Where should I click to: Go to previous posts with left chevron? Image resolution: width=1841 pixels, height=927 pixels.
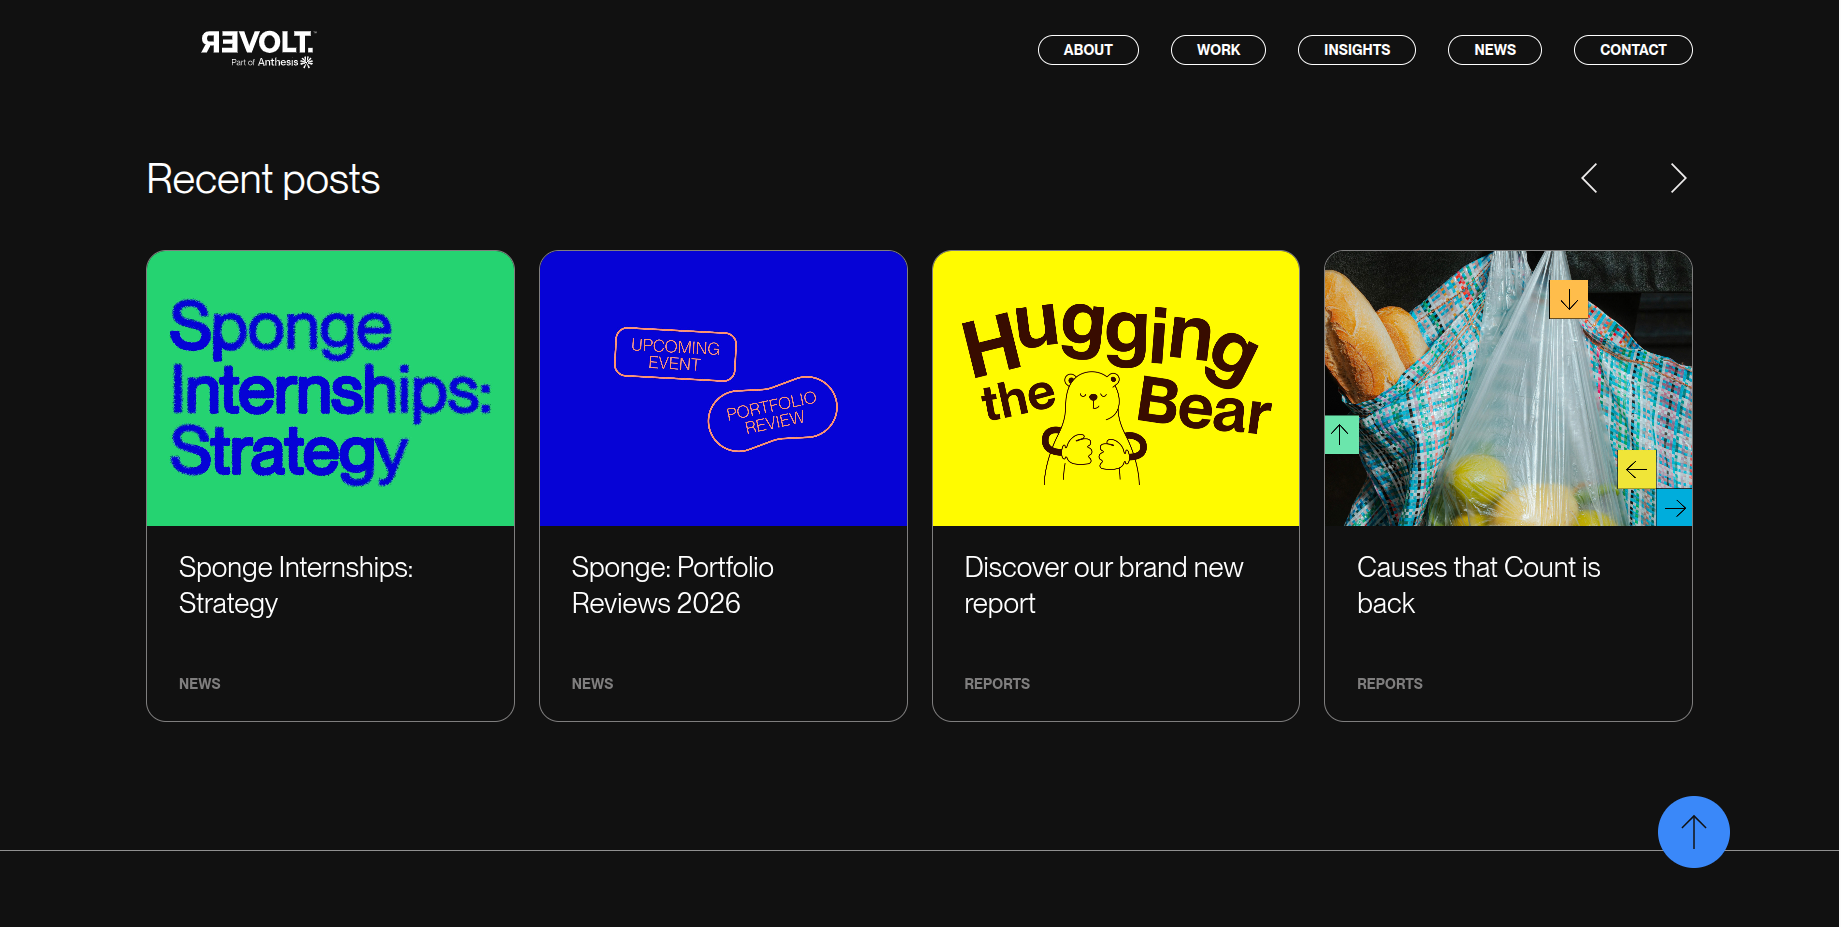(x=1589, y=178)
